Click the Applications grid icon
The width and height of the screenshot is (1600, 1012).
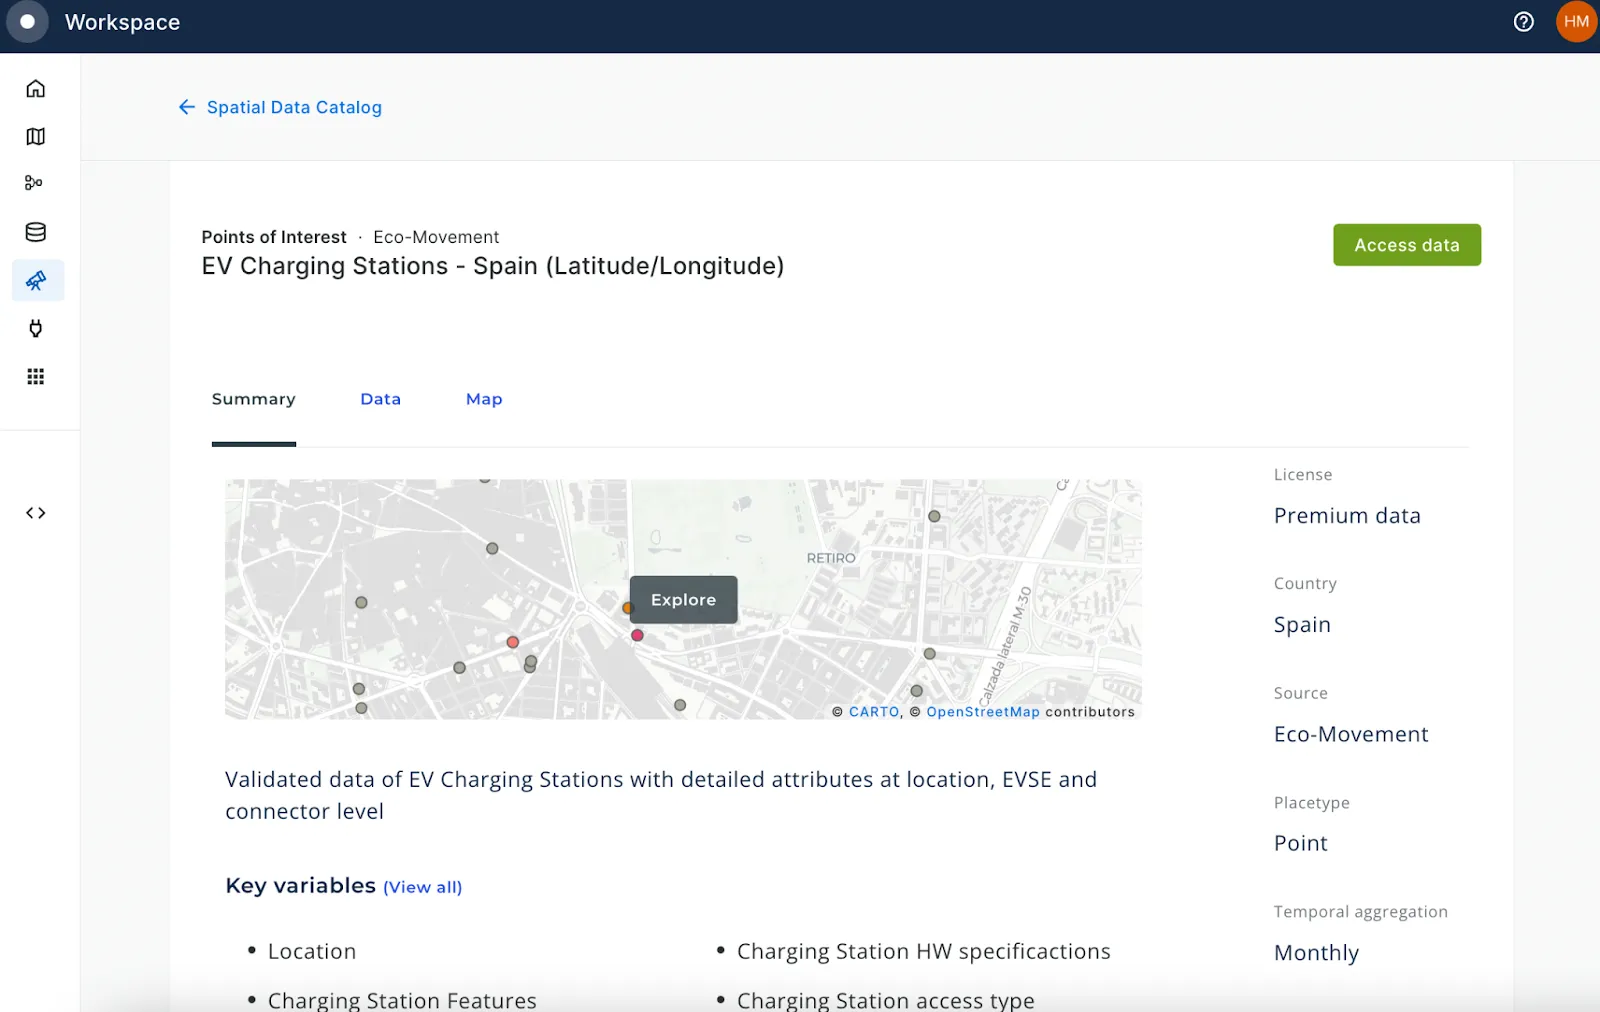pos(35,375)
